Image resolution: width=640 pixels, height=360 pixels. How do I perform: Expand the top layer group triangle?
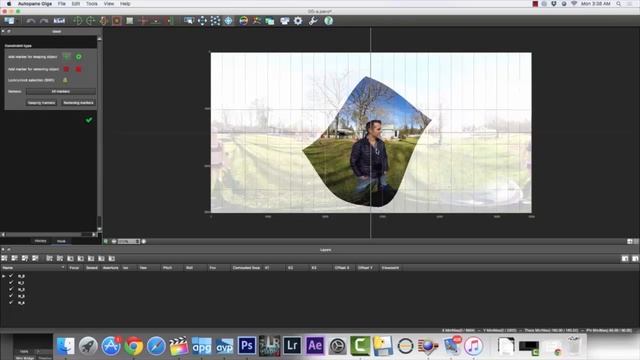click(x=4, y=276)
